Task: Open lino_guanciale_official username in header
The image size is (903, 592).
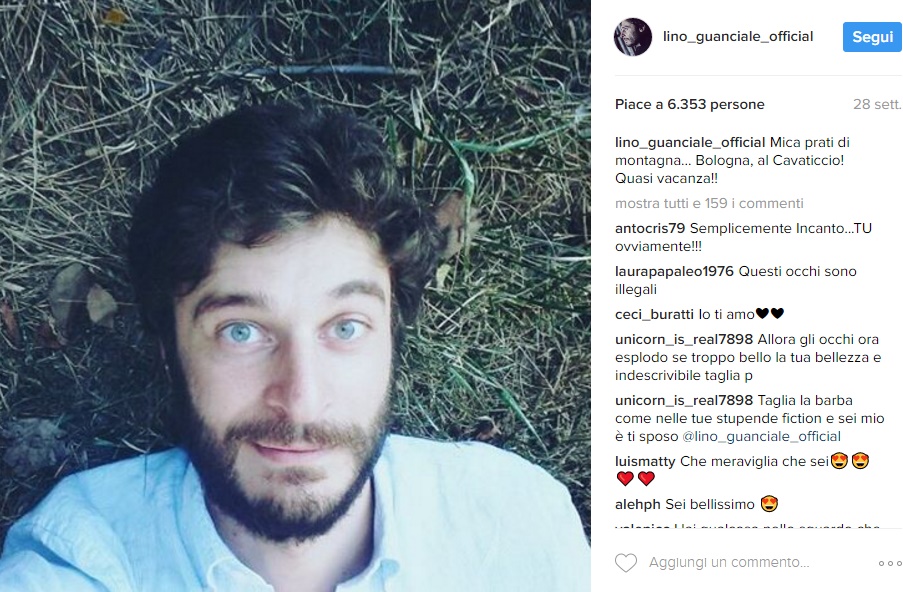Action: click(x=738, y=36)
